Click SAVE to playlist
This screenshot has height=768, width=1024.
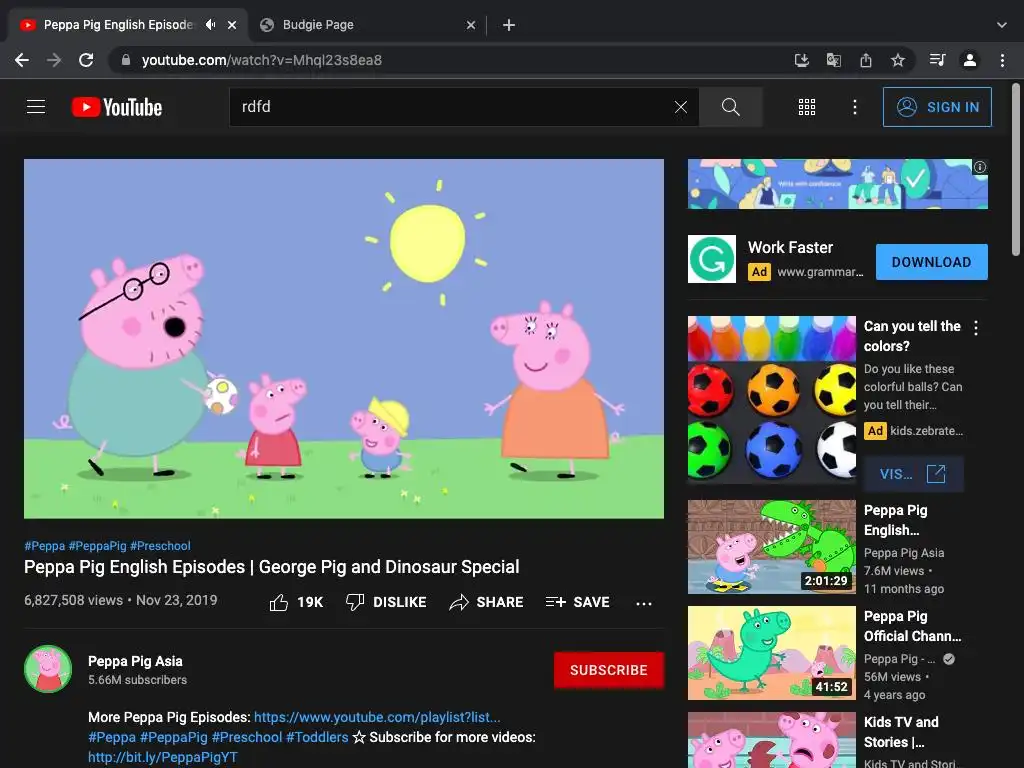click(x=577, y=602)
